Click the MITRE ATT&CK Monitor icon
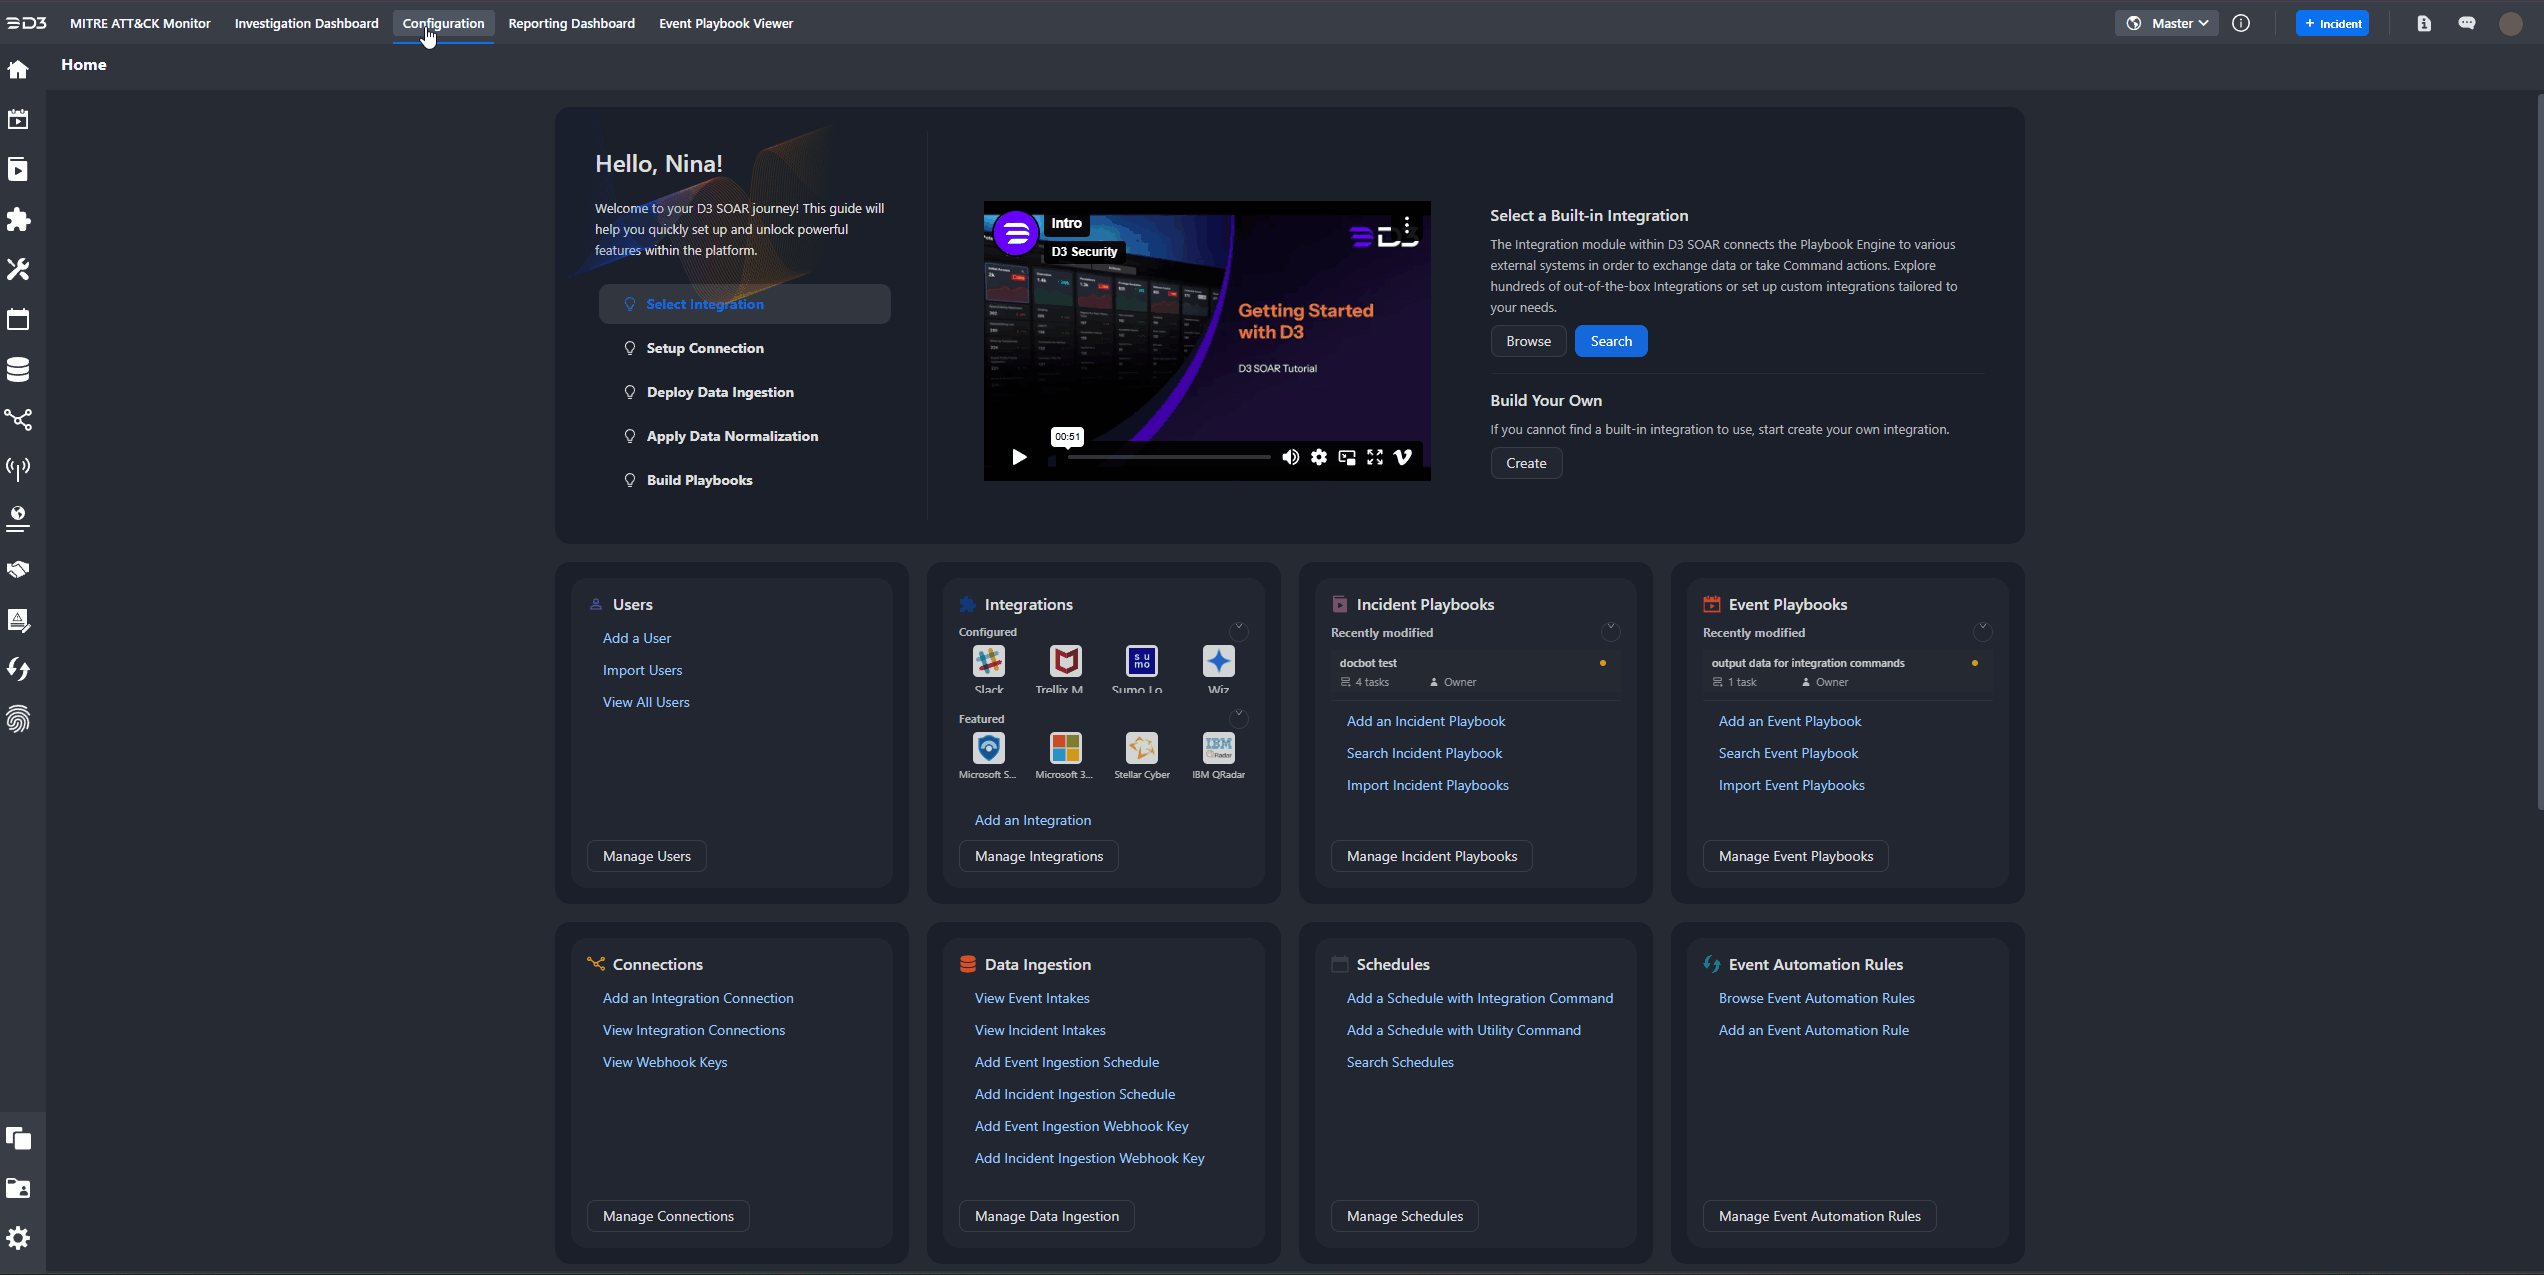The height and width of the screenshot is (1275, 2544). pyautogui.click(x=140, y=21)
